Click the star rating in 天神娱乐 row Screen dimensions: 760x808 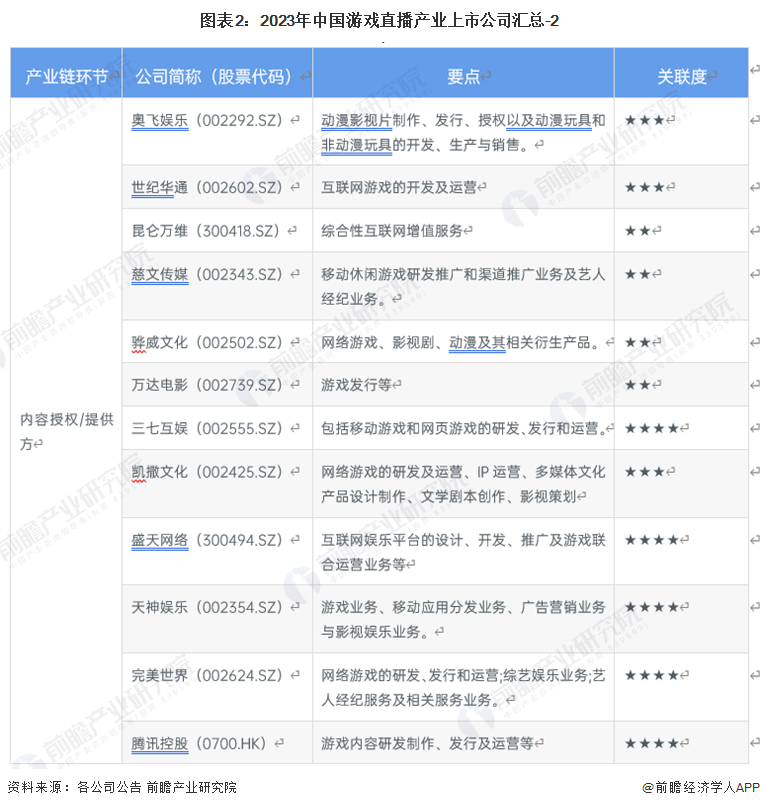652,607
